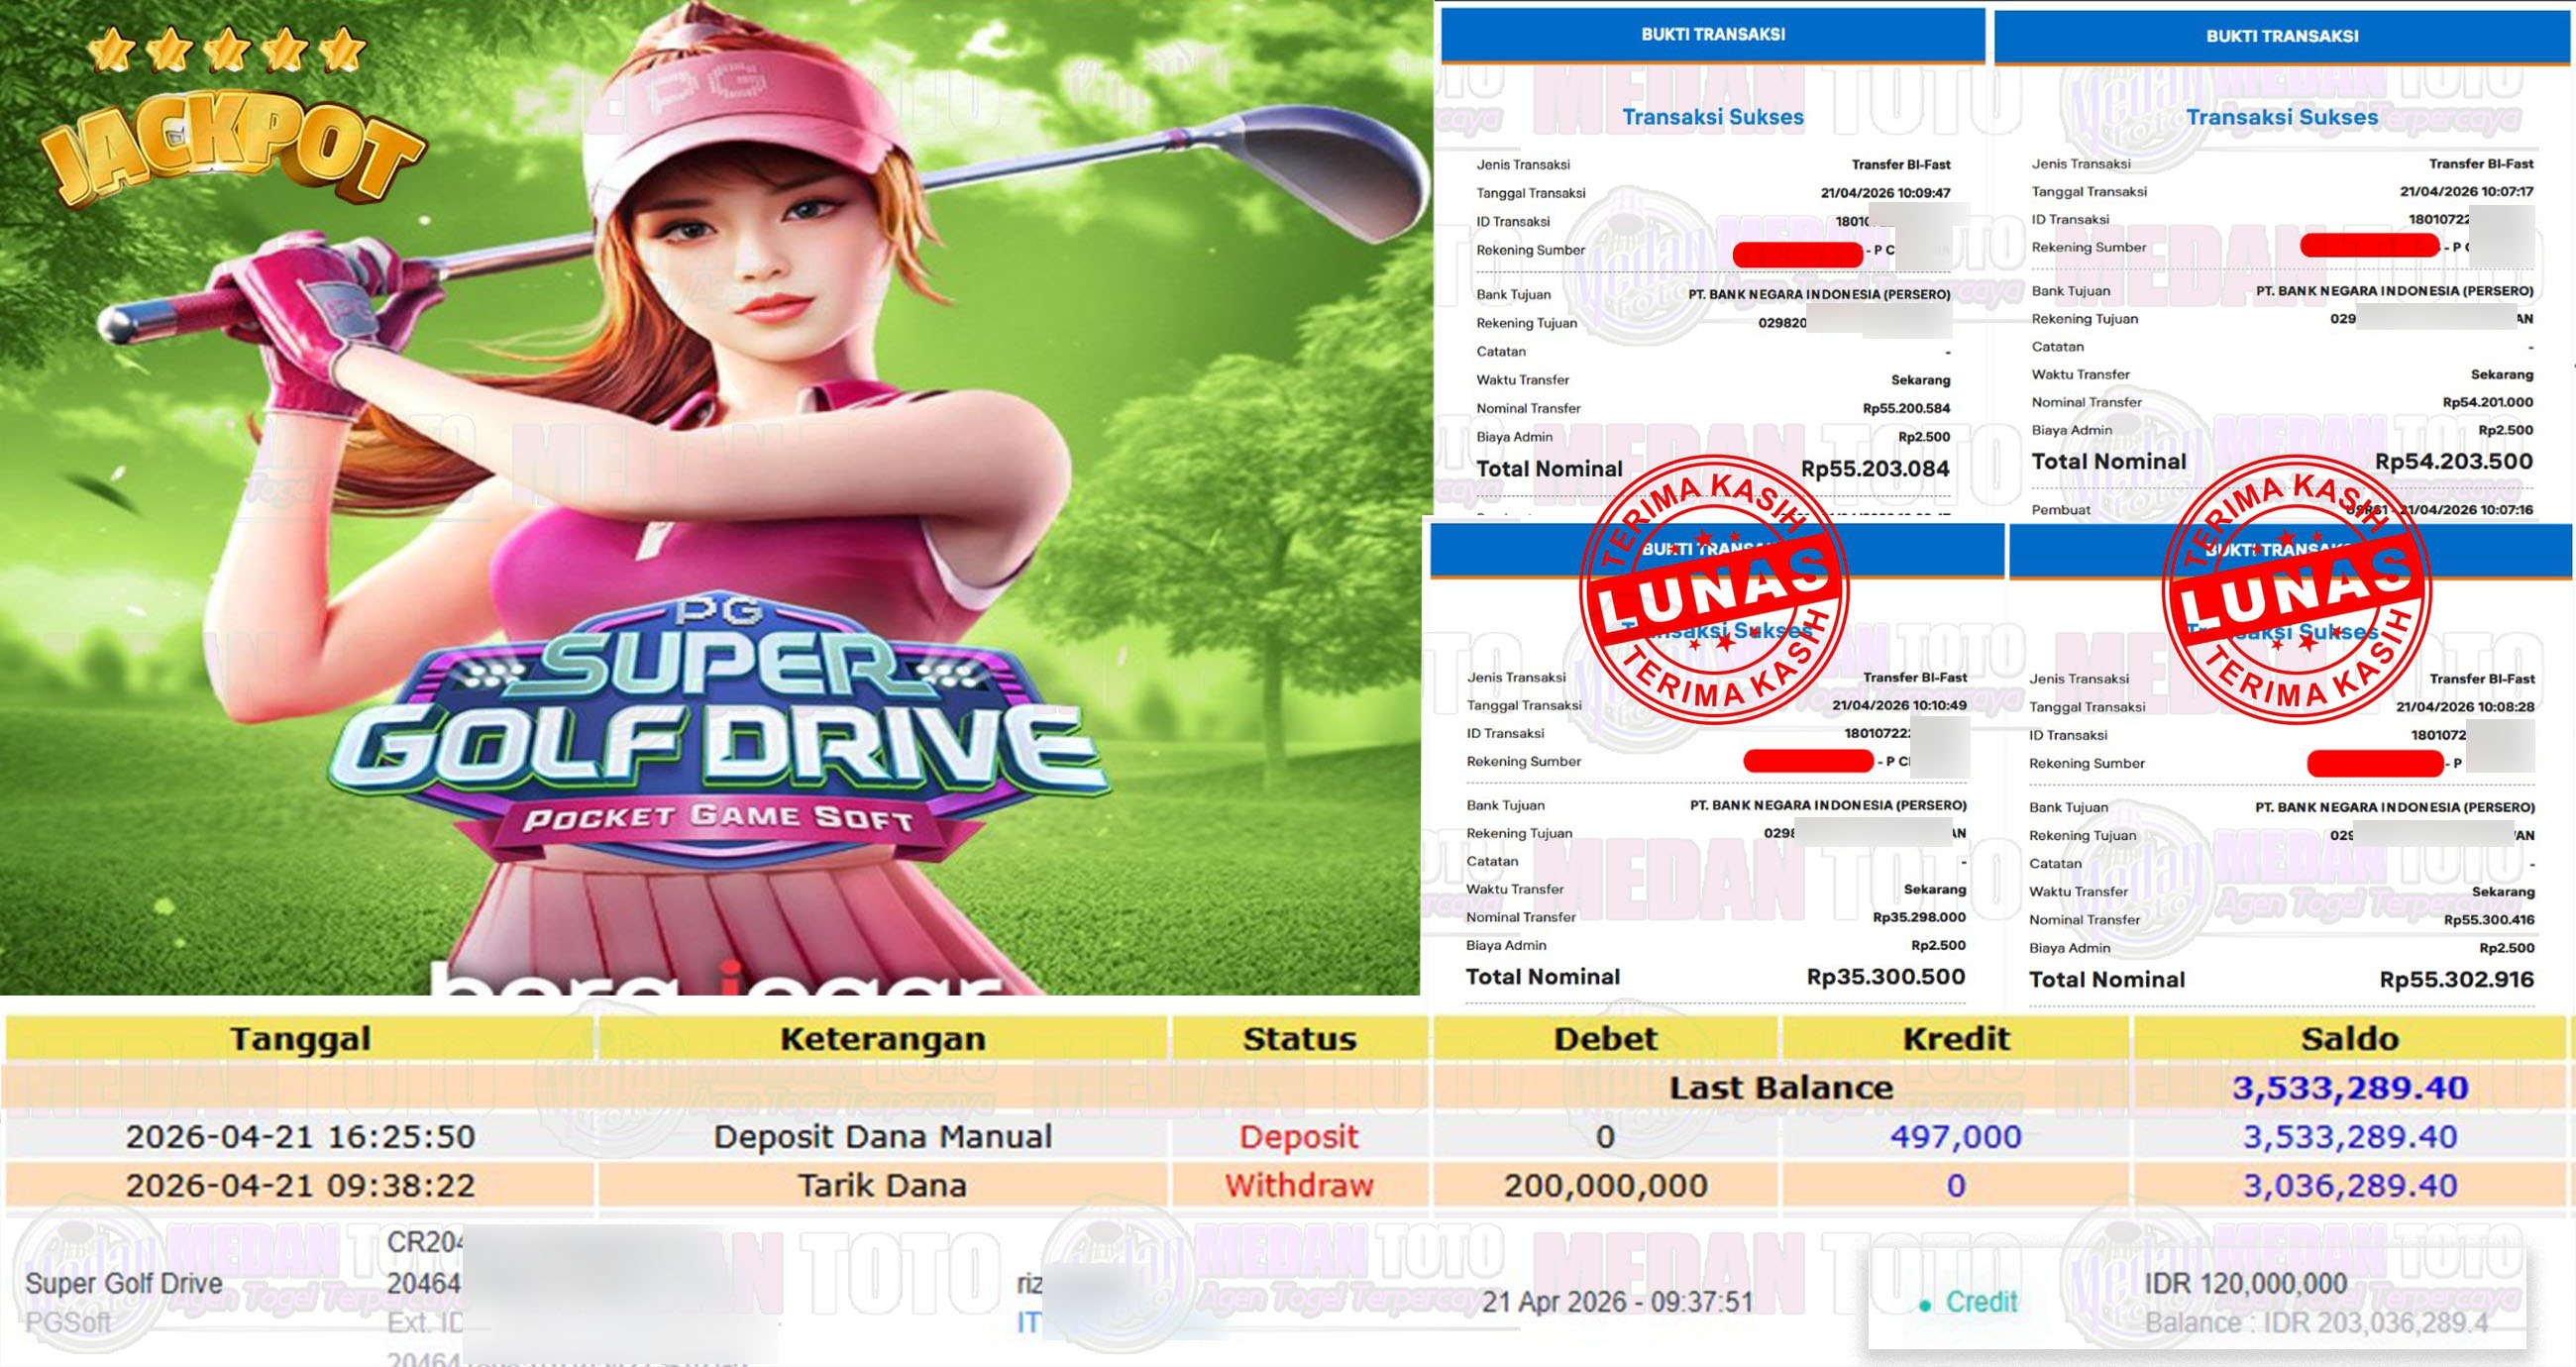Click the kredit 0 in the Withdraw row

pos(1956,1185)
